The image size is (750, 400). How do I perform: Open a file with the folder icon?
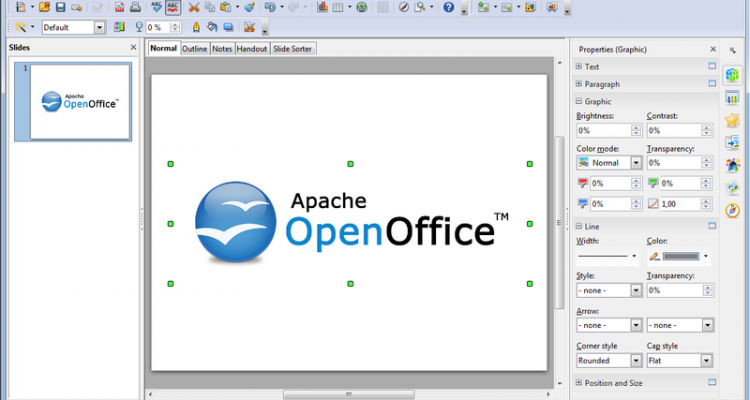tap(44, 7)
